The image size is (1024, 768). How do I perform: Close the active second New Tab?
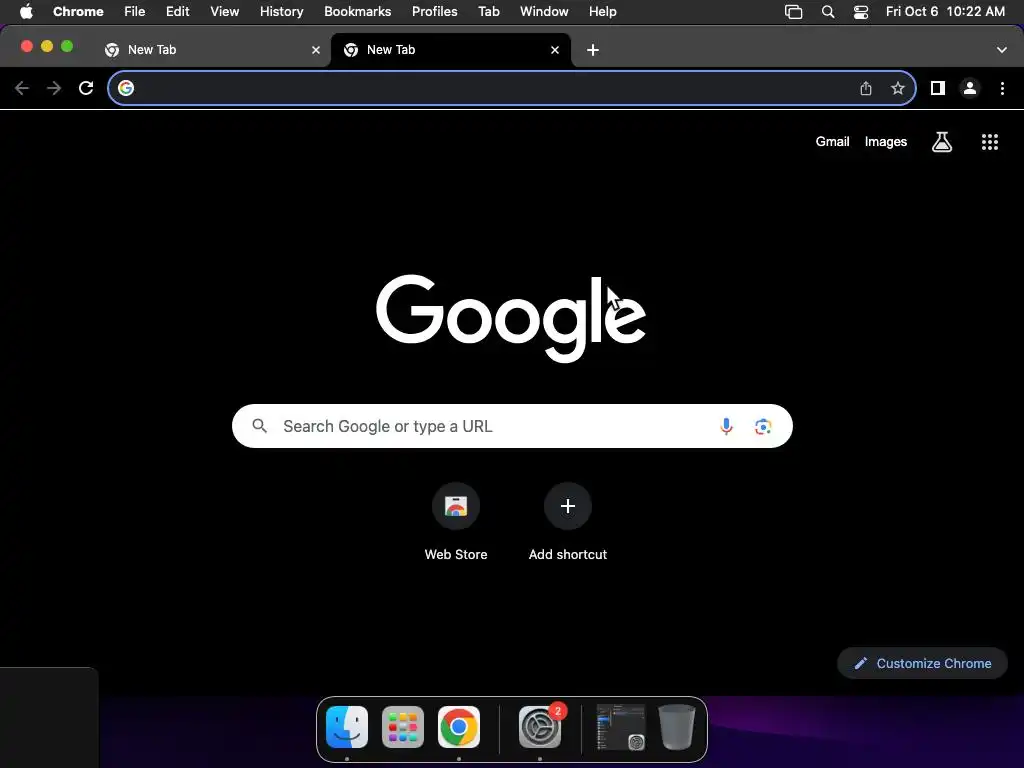(555, 50)
